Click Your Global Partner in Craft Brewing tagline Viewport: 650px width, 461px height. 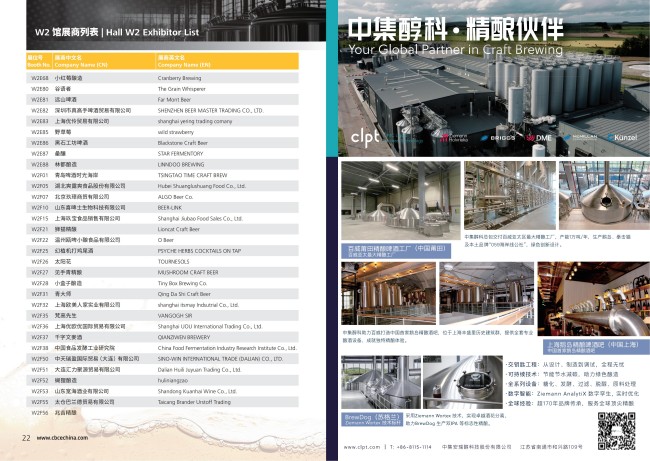[x=456, y=49]
